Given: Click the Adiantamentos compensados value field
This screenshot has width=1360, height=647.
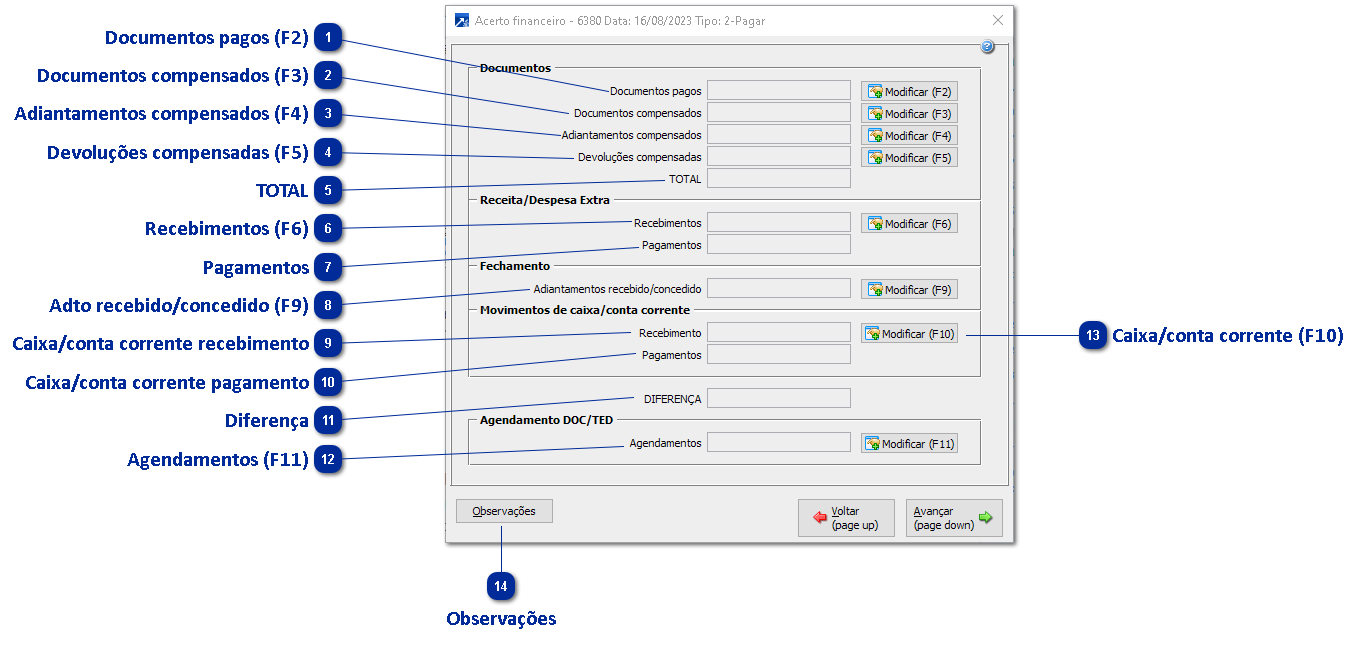Looking at the screenshot, I should (x=779, y=135).
